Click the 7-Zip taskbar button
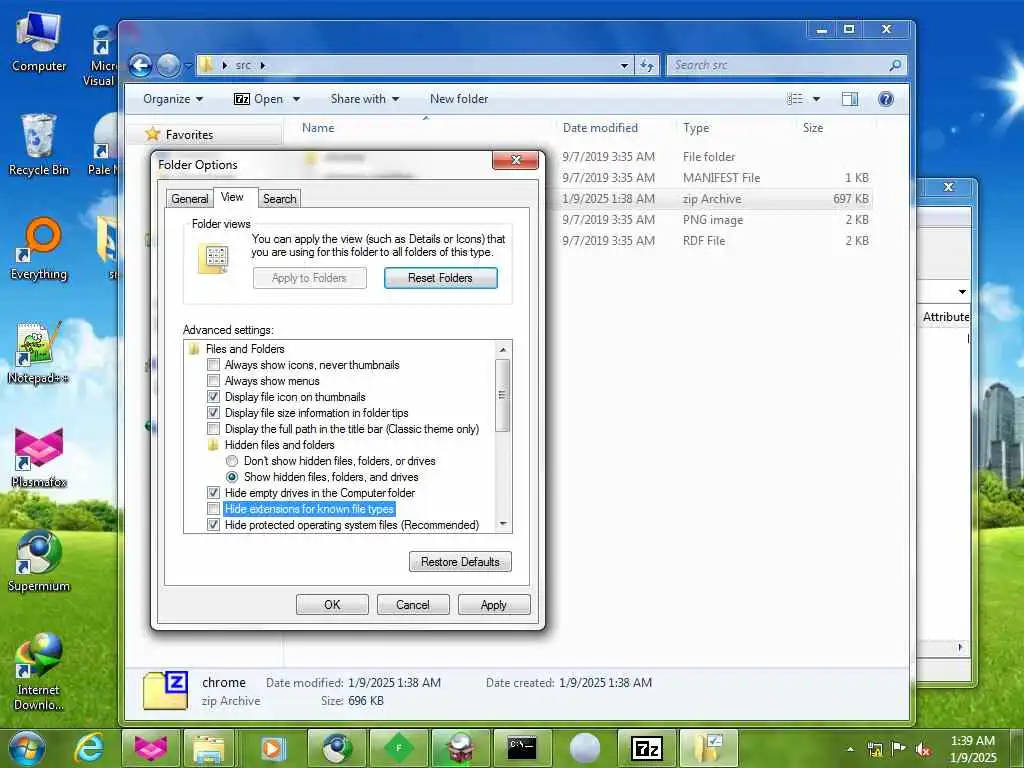 [x=646, y=748]
